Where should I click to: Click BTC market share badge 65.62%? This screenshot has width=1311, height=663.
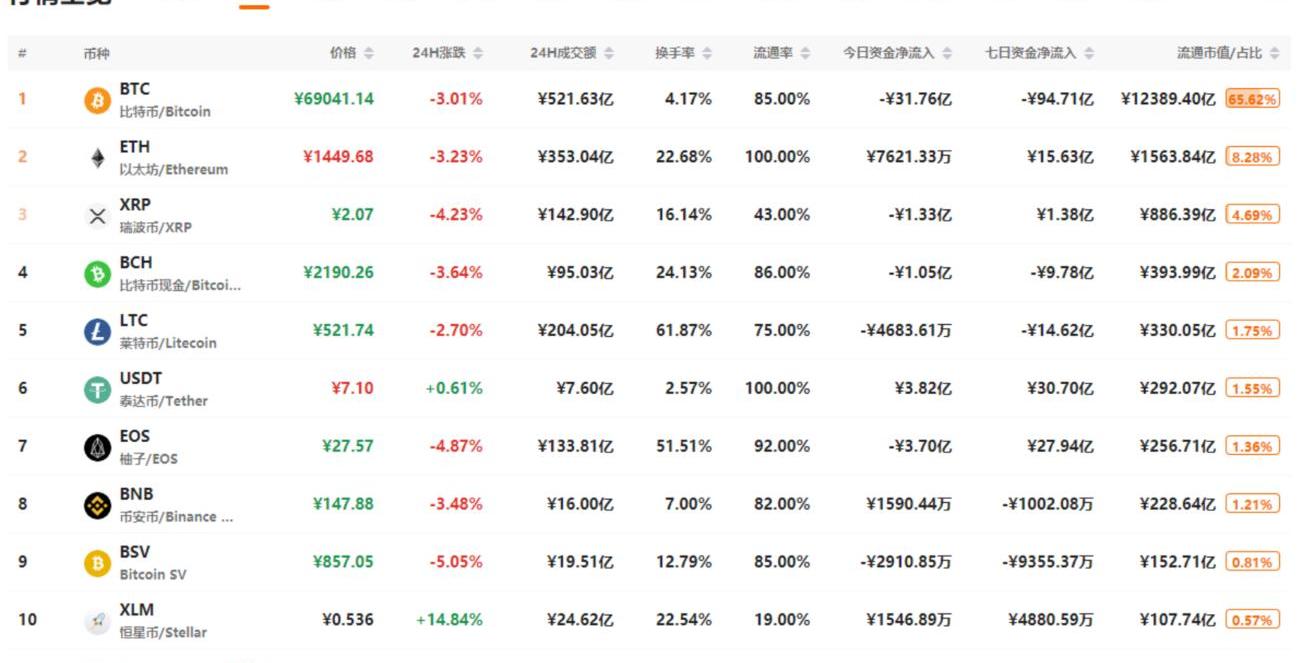click(1252, 100)
